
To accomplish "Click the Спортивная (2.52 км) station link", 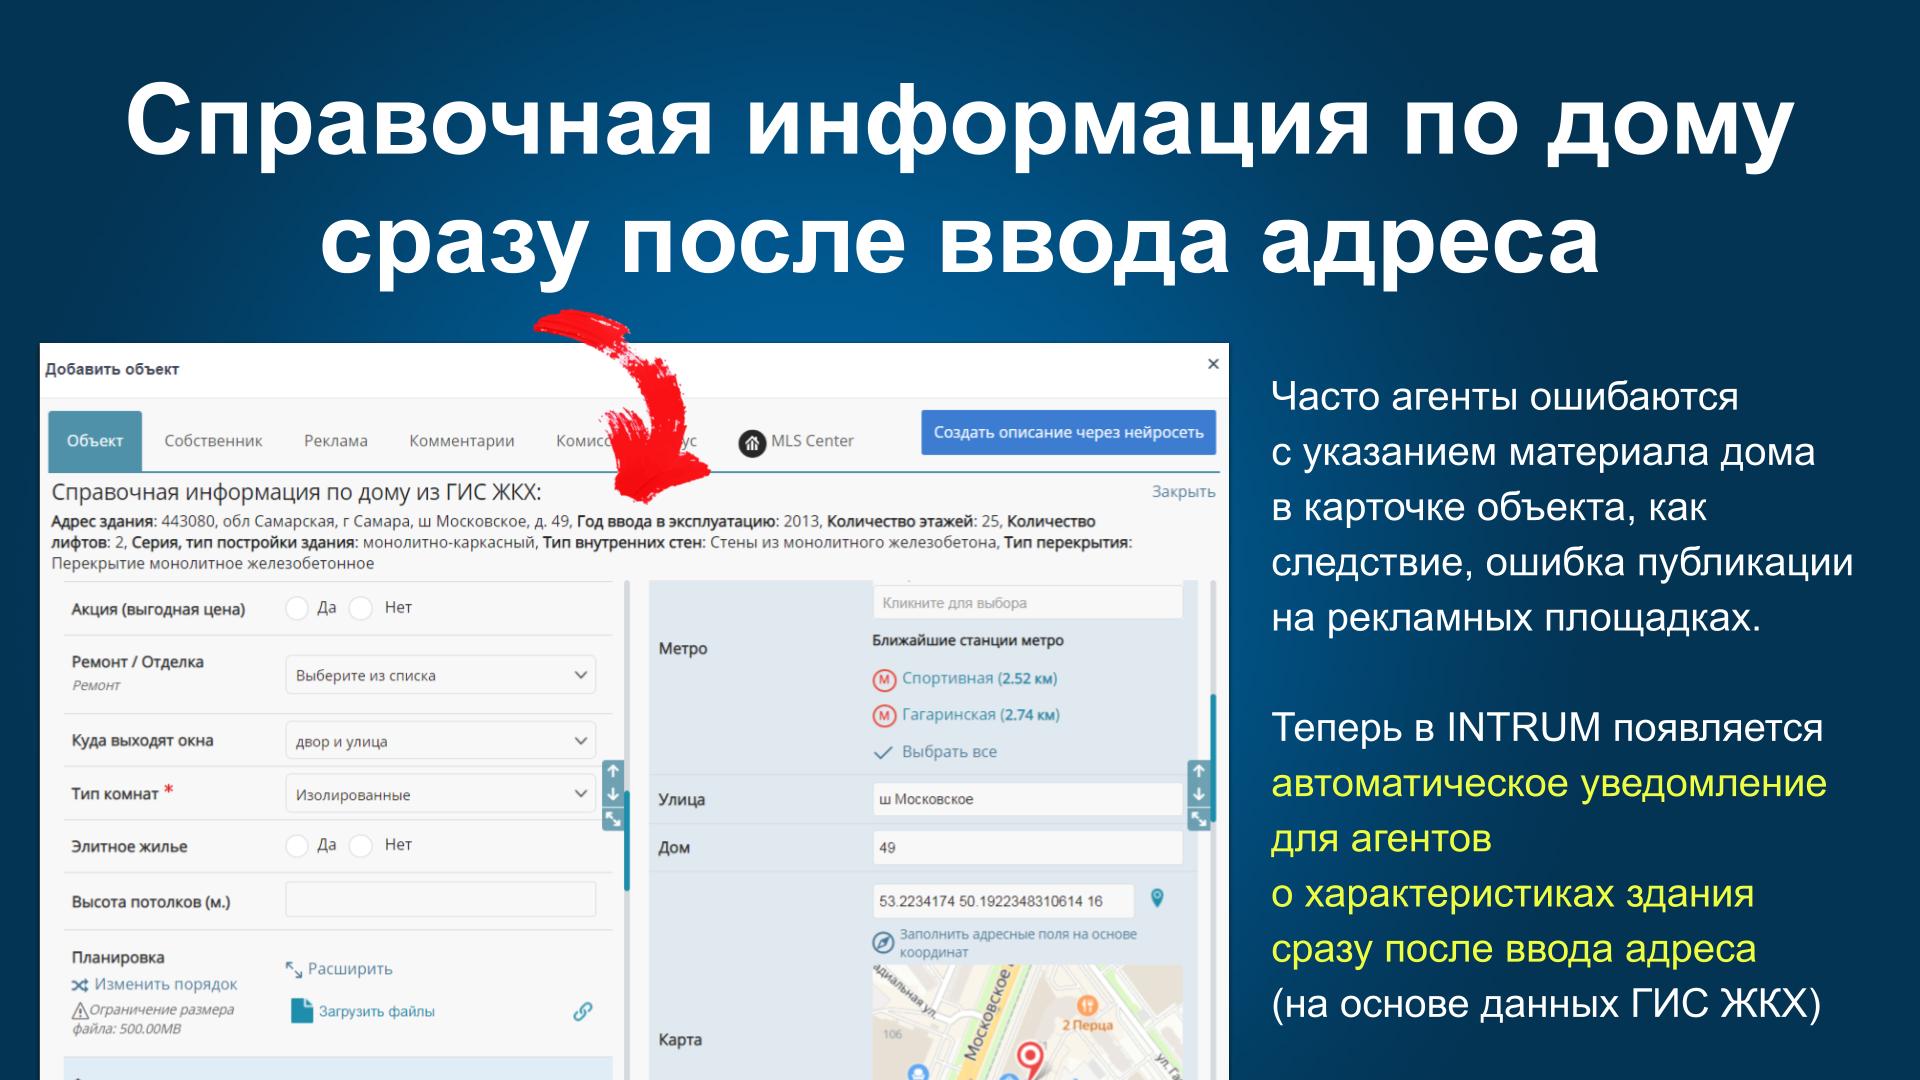I will pos(979,679).
